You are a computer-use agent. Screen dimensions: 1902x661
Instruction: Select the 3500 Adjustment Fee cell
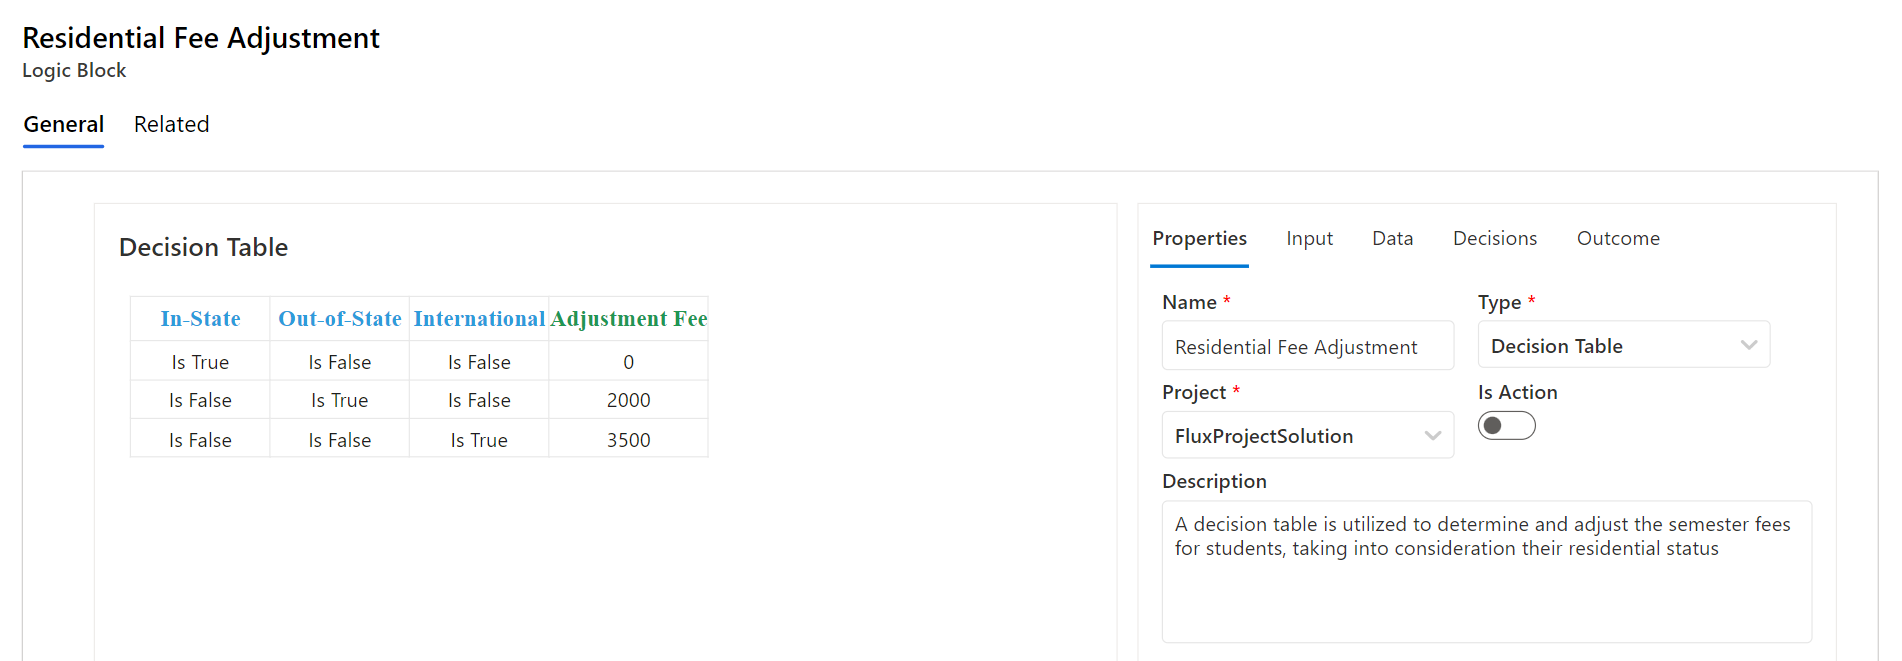pos(628,438)
